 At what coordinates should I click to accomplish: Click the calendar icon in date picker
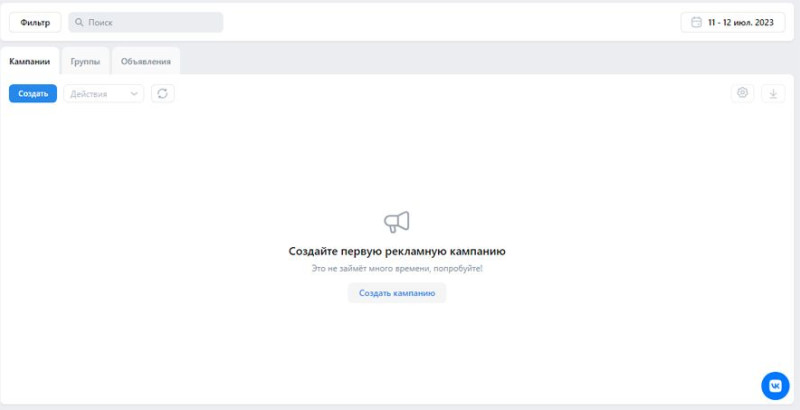point(696,22)
